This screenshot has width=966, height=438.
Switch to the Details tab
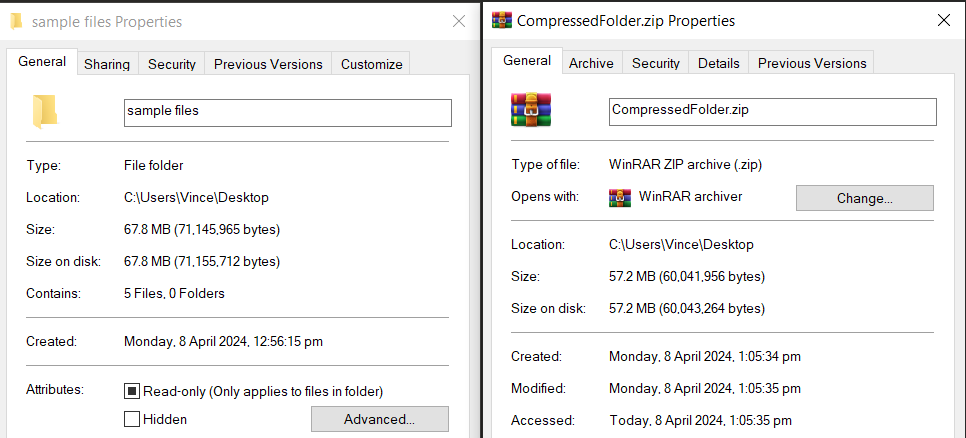point(718,63)
